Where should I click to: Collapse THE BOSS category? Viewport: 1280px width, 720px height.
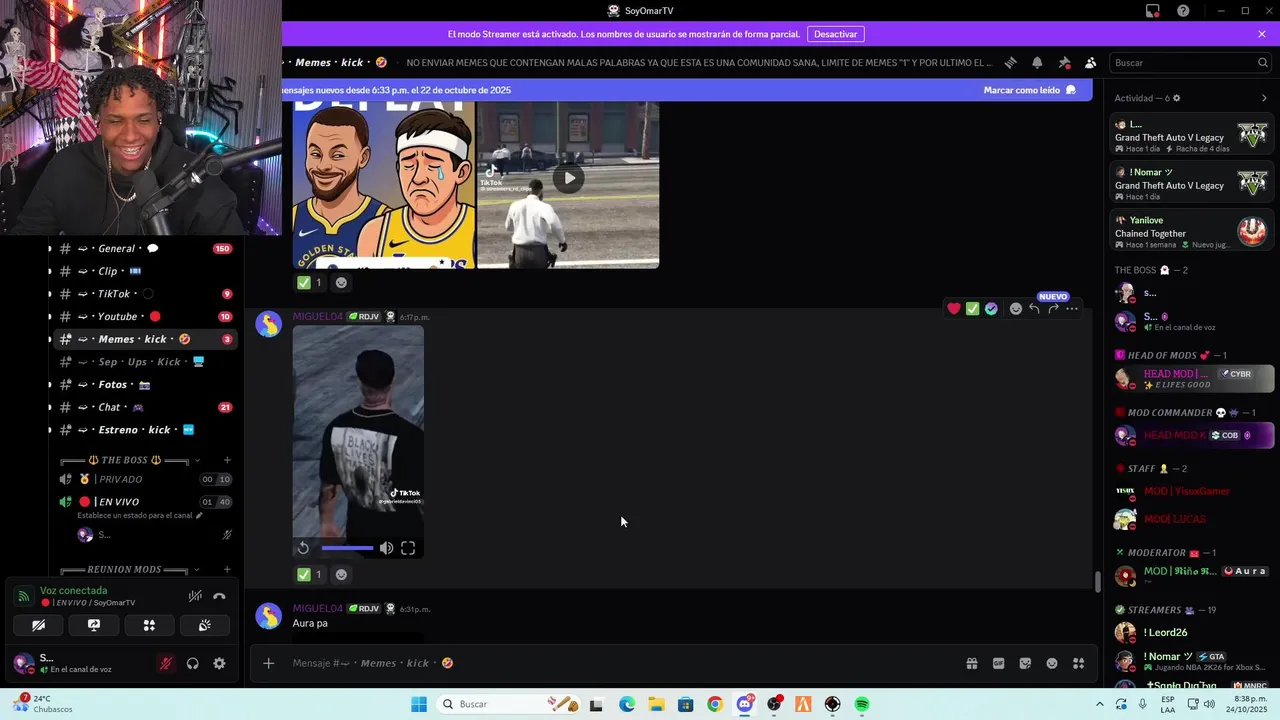[131, 460]
